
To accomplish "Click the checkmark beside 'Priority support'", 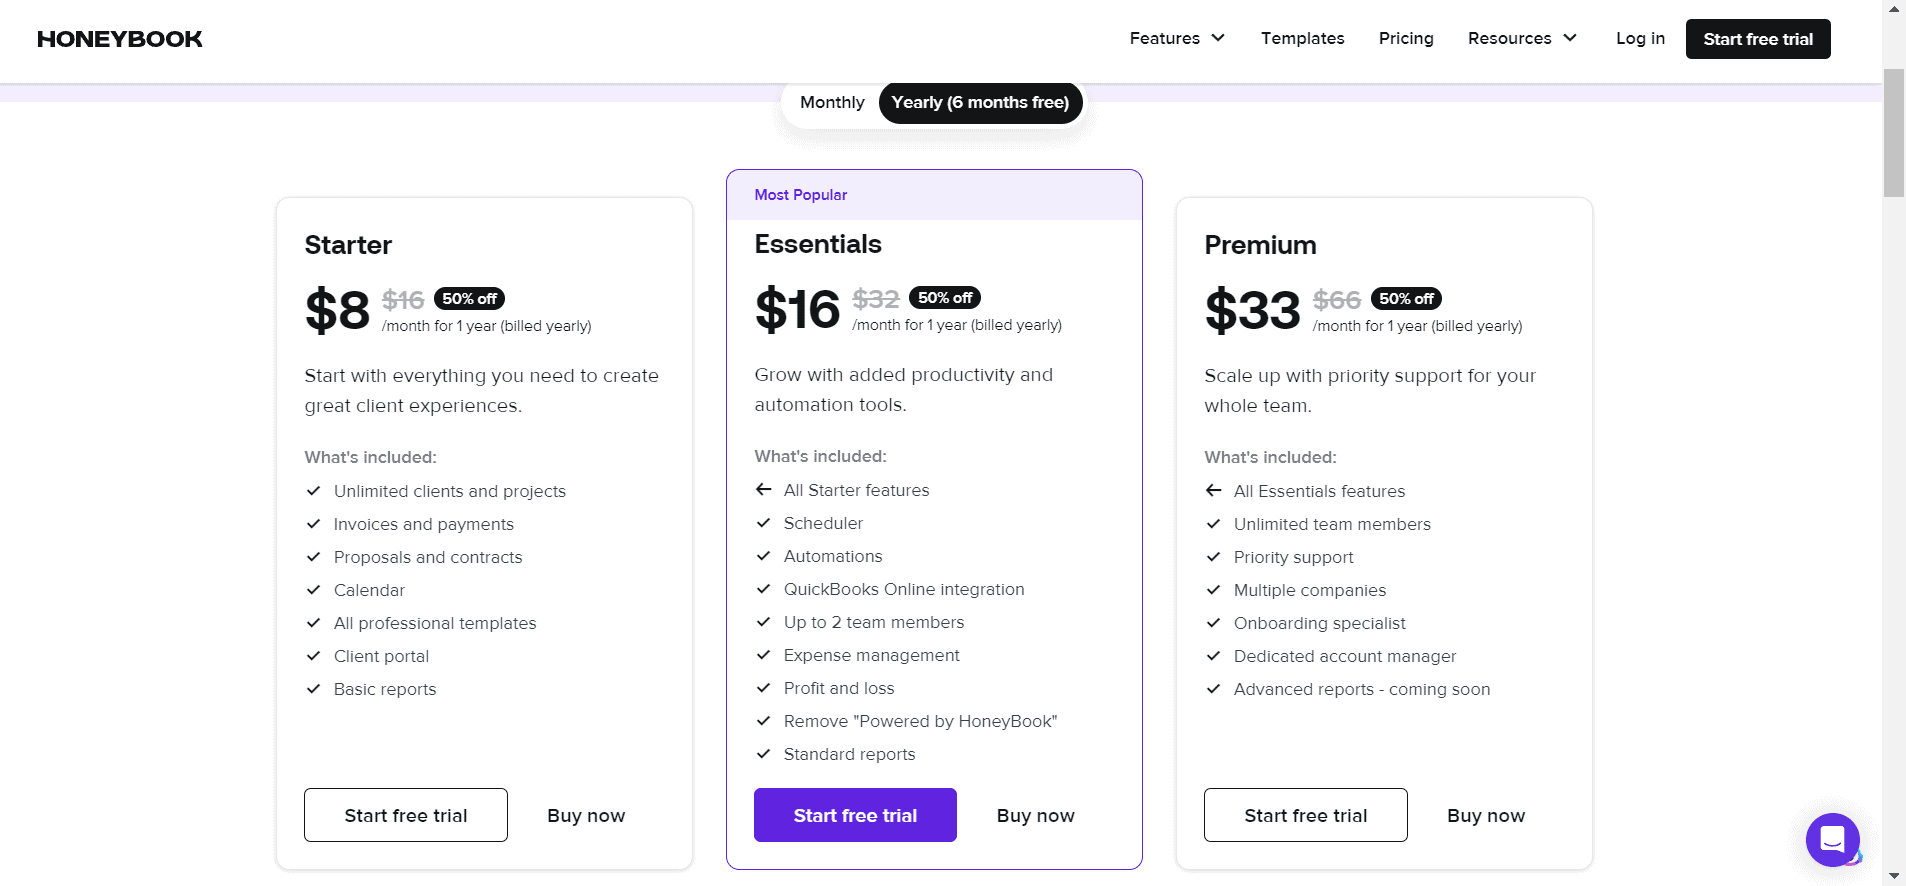I will (1213, 557).
